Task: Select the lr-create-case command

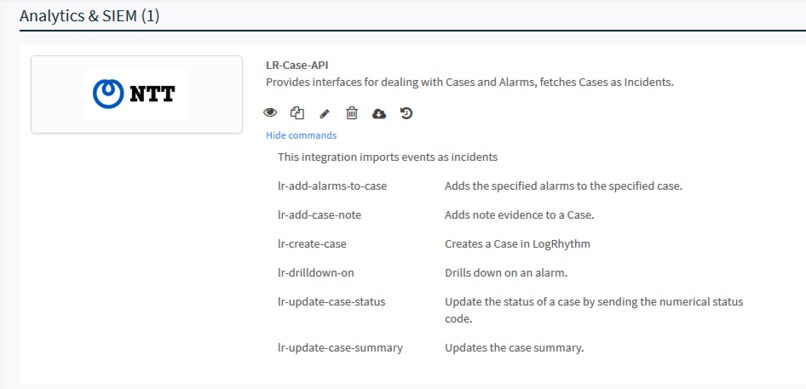Action: pos(312,244)
